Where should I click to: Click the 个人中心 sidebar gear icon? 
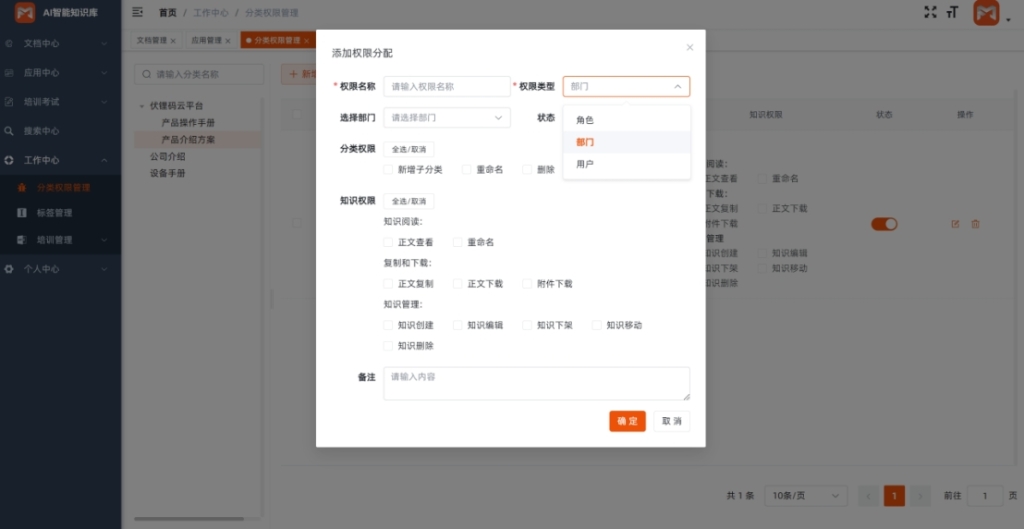[x=9, y=268]
